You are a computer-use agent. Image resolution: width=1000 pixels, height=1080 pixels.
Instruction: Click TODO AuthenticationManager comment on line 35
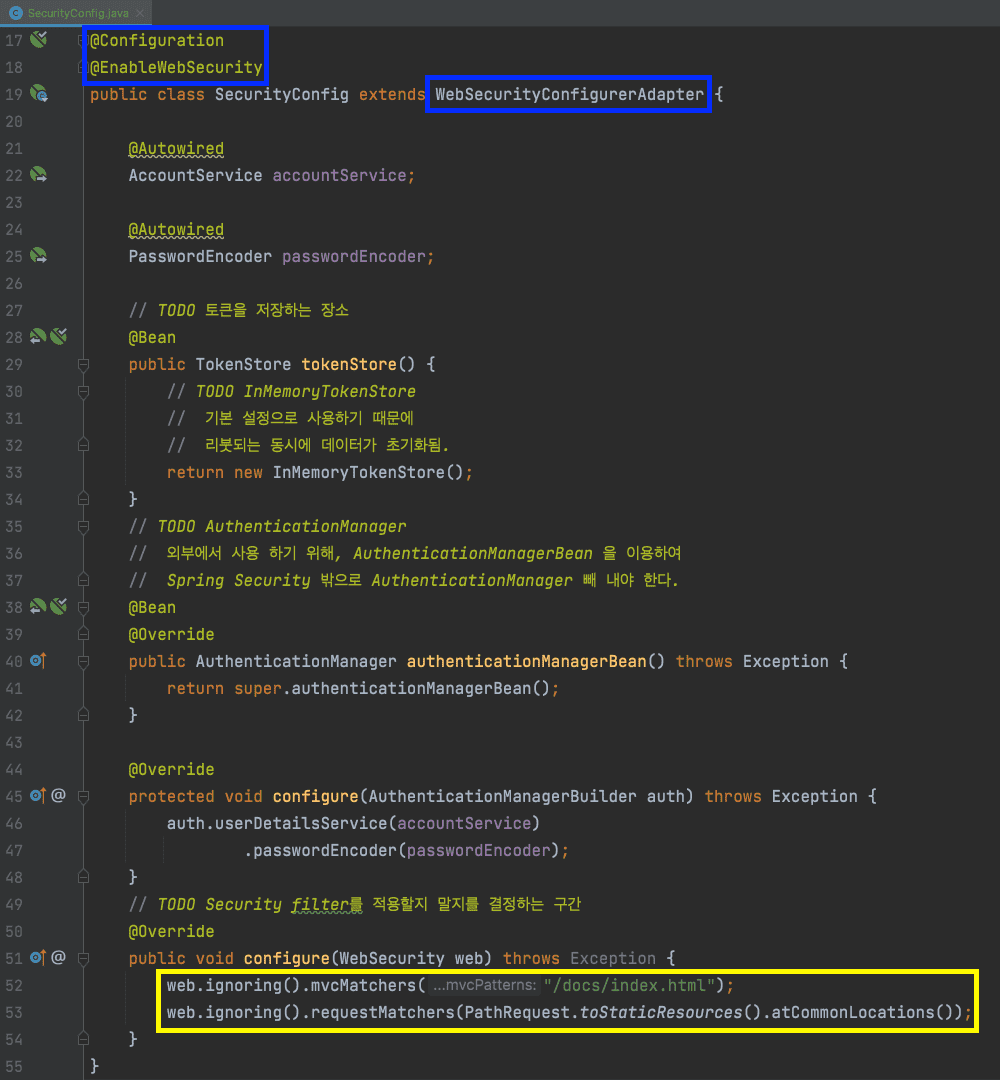(x=267, y=526)
